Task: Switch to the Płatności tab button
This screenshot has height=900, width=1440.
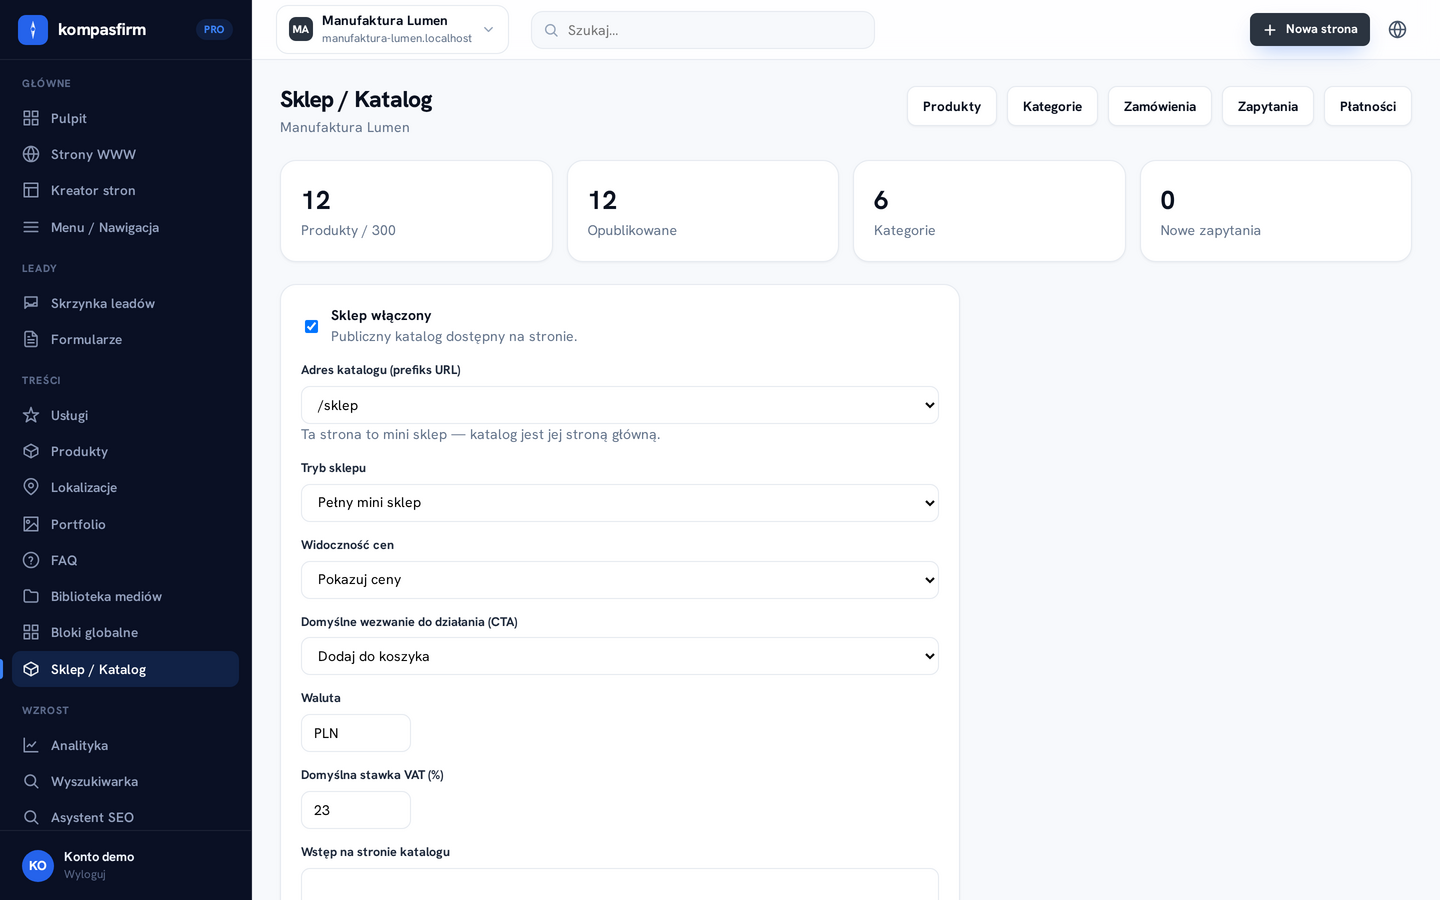Action: tap(1368, 106)
